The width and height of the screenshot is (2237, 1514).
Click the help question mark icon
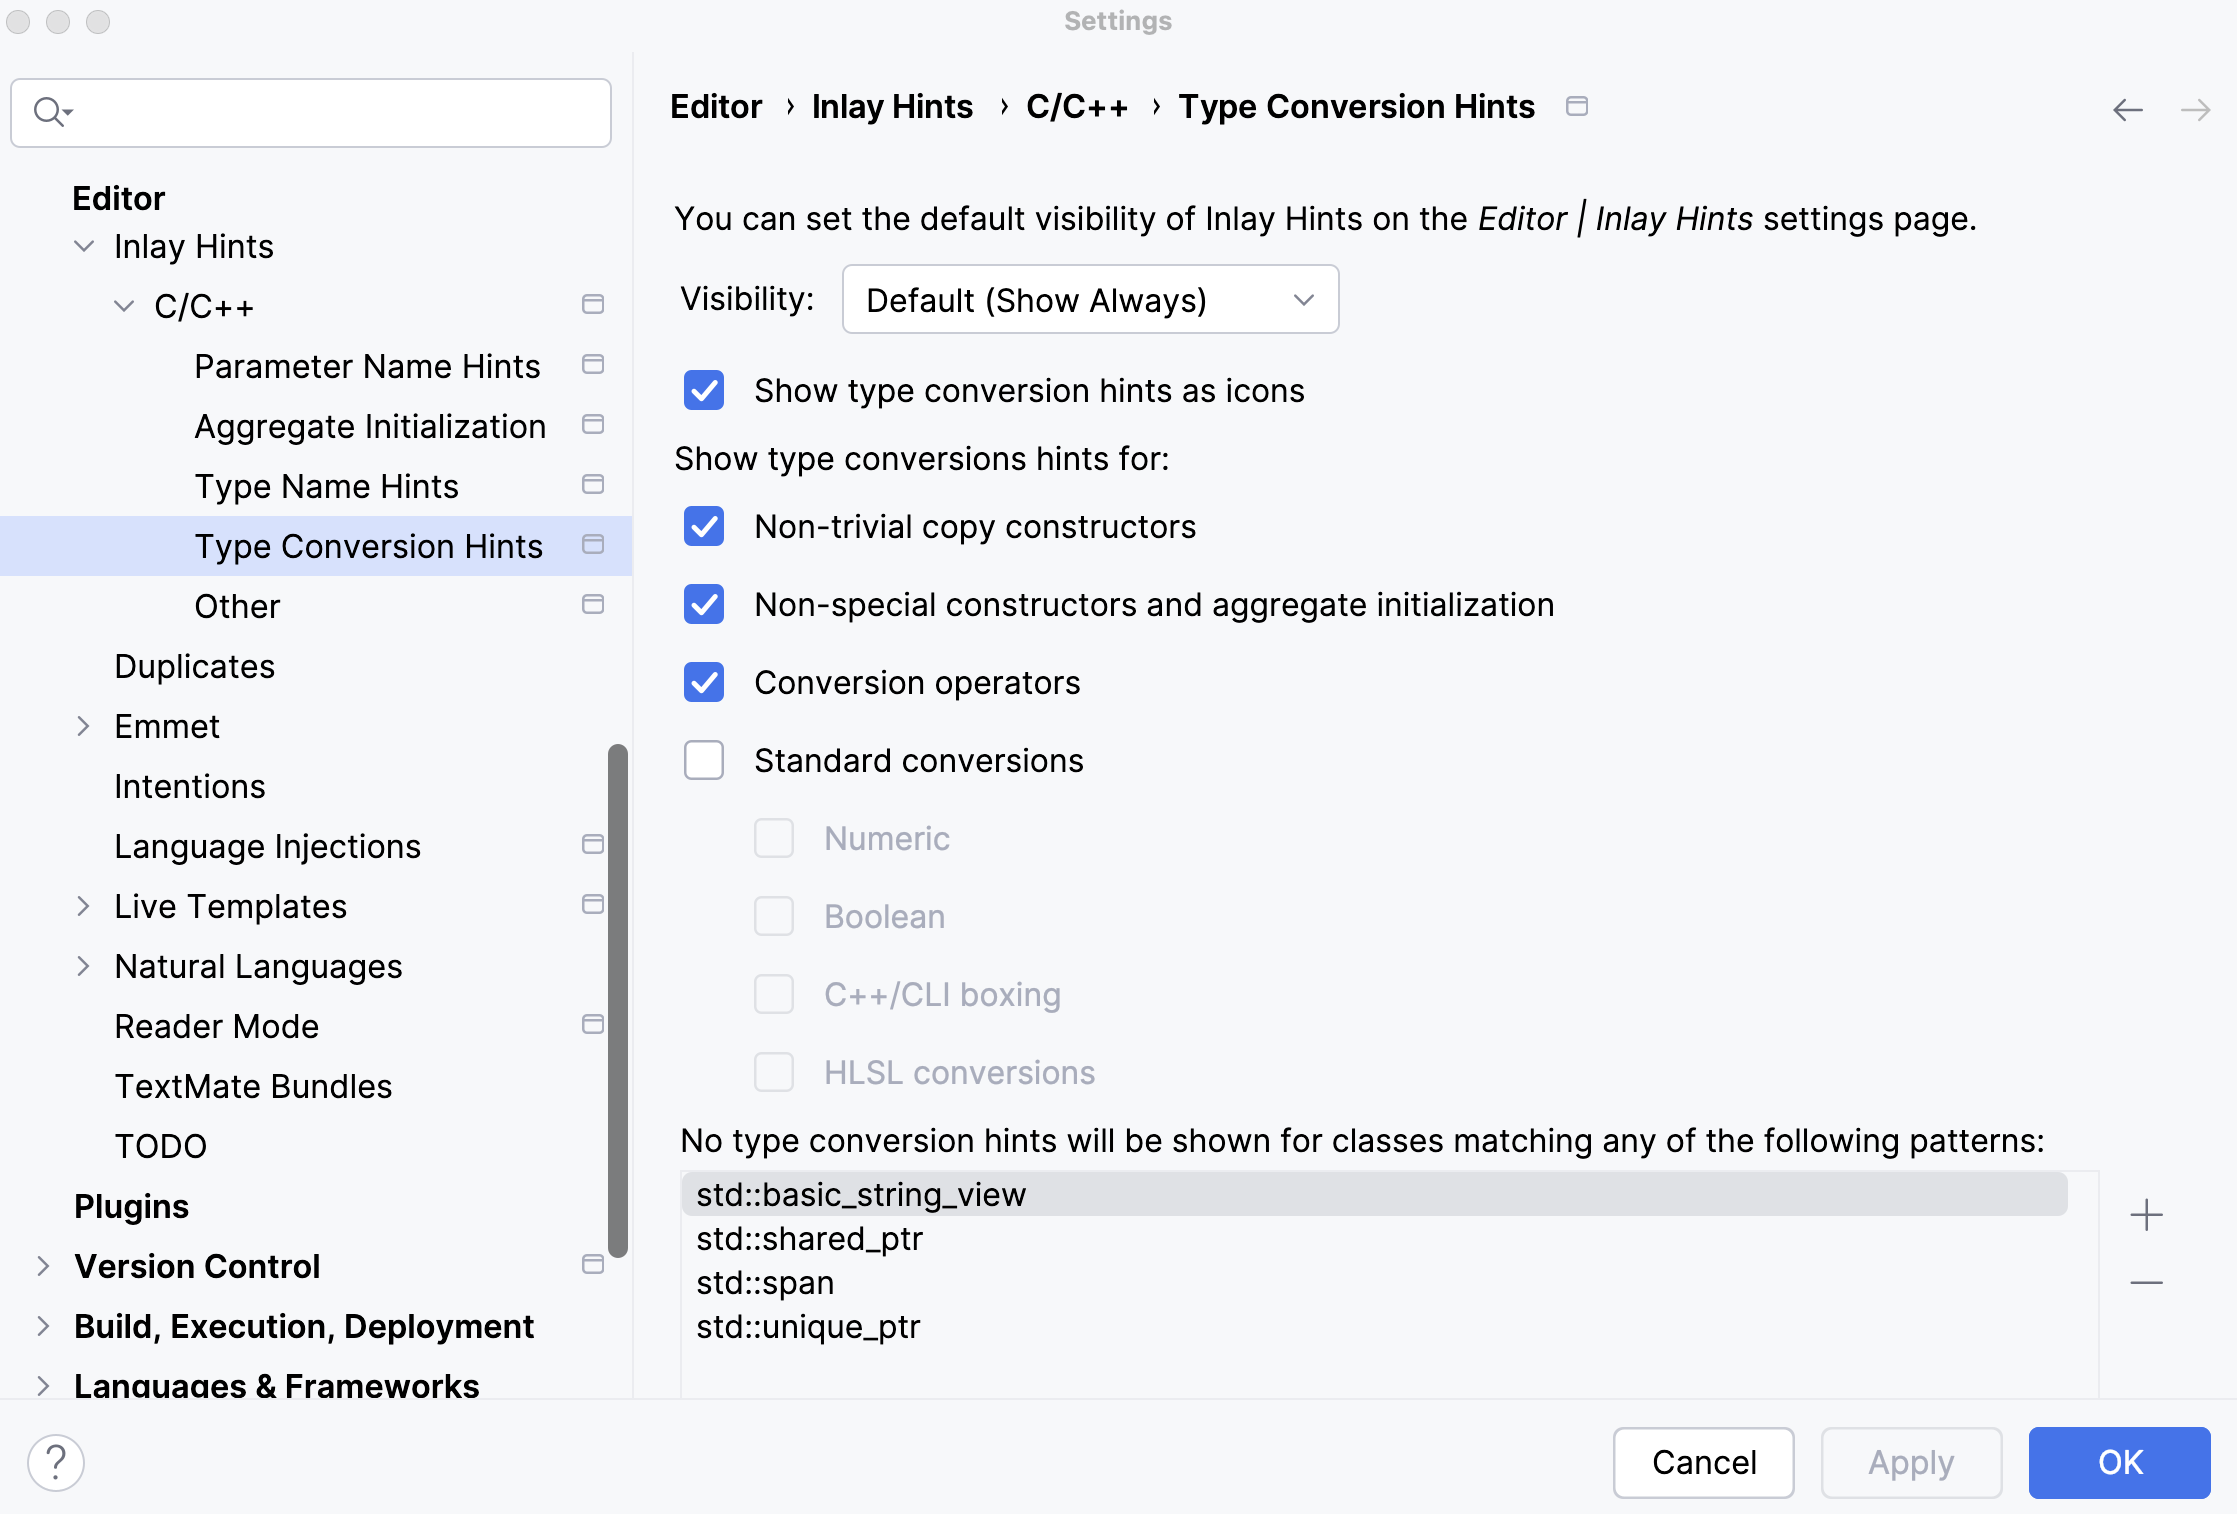(x=56, y=1462)
